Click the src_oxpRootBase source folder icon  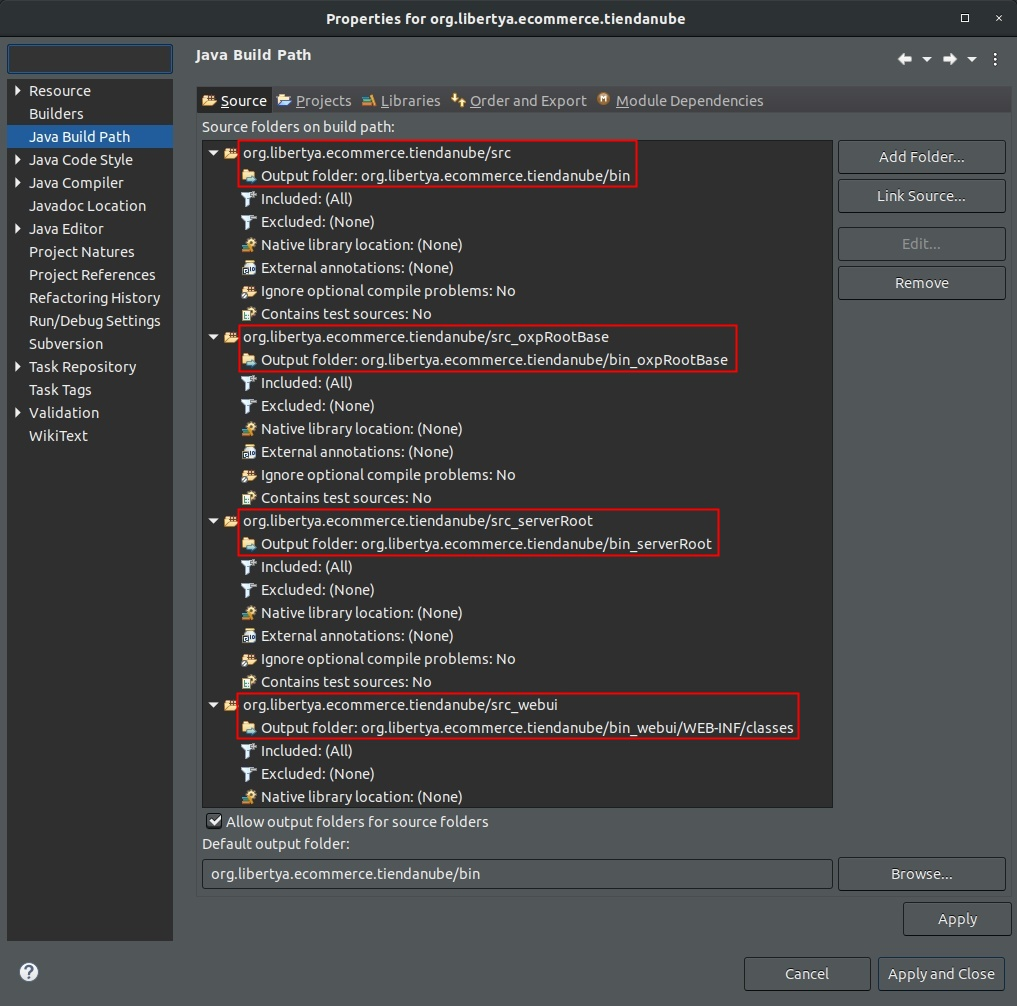tap(231, 337)
